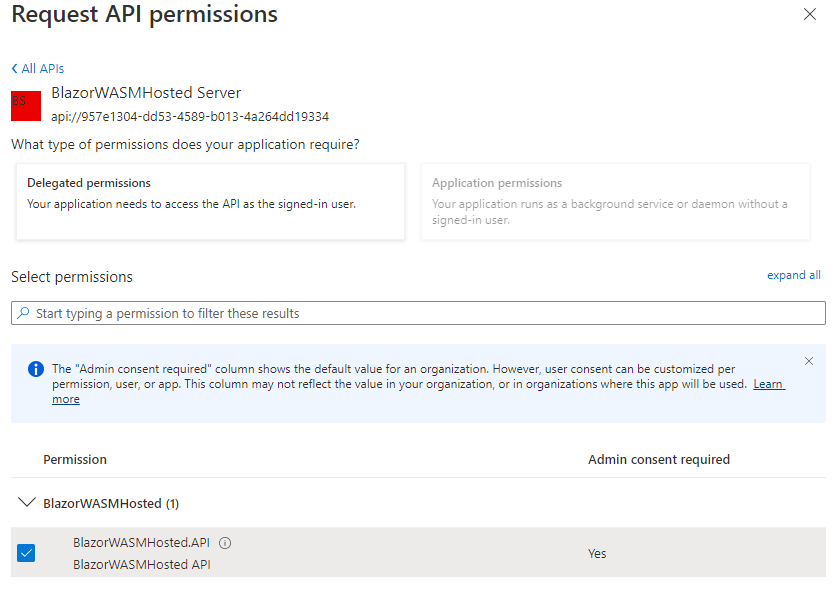Click the blue info circle icon in banner
This screenshot has height=596, width=836.
35,369
